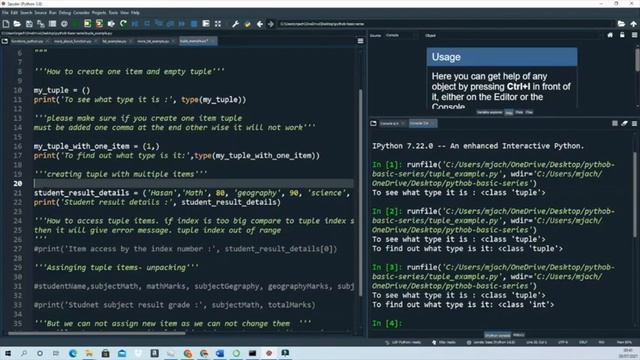Screen dimensions: 640x360
Task: Open the editor pane options menu
Action: point(360,41)
